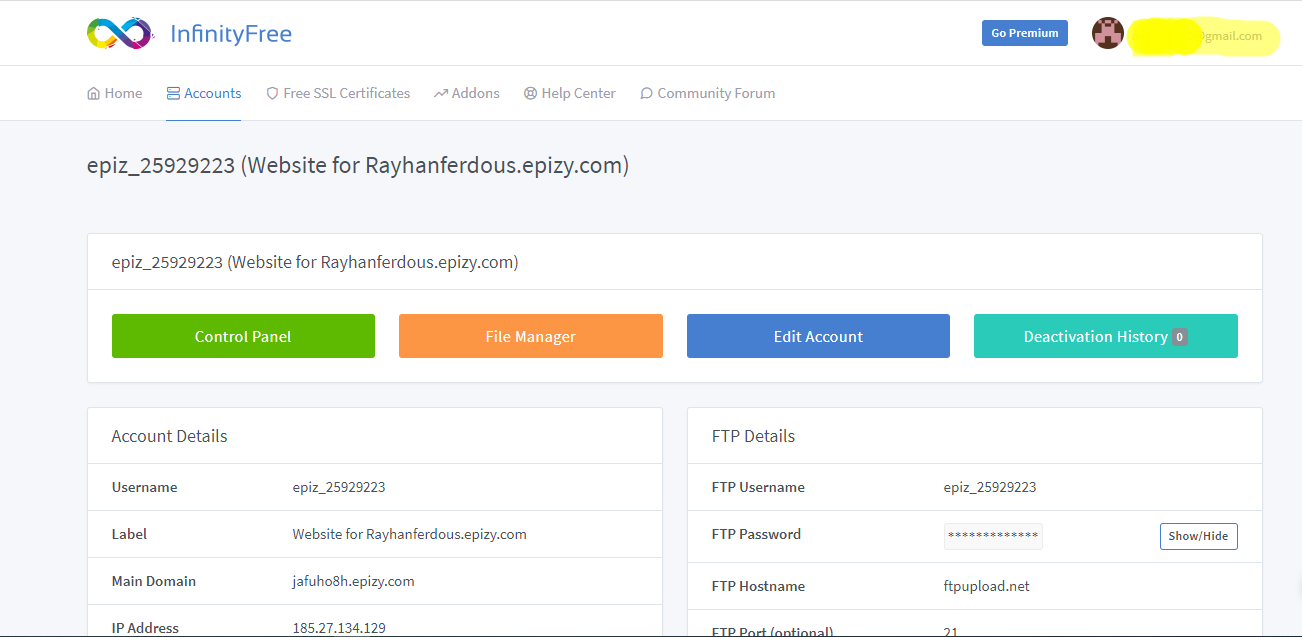Click the Main Domain label
Viewport: 1302px width, 637px height.
[x=154, y=581]
